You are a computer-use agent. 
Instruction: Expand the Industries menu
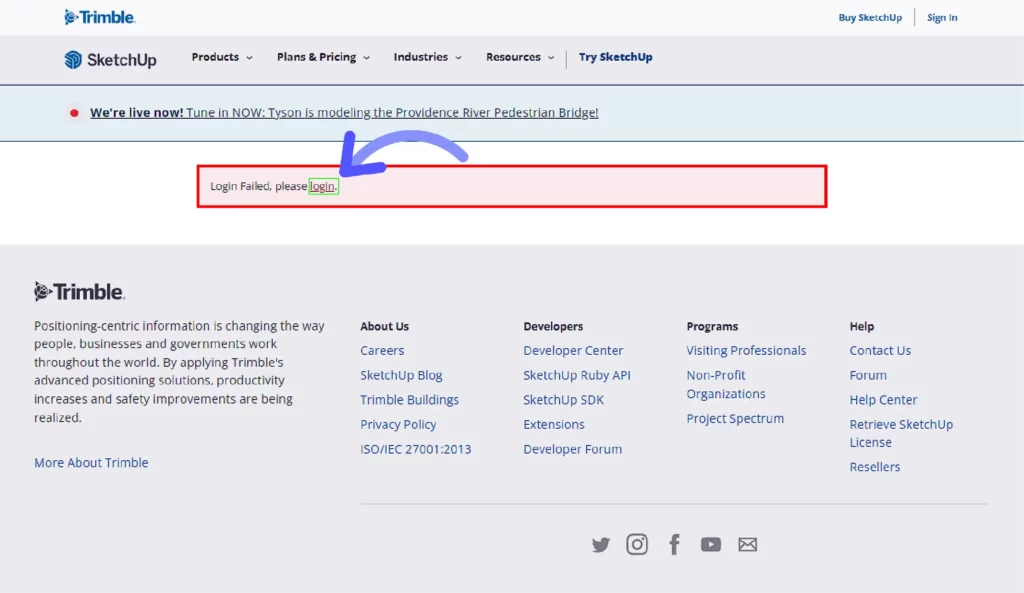[x=427, y=57]
